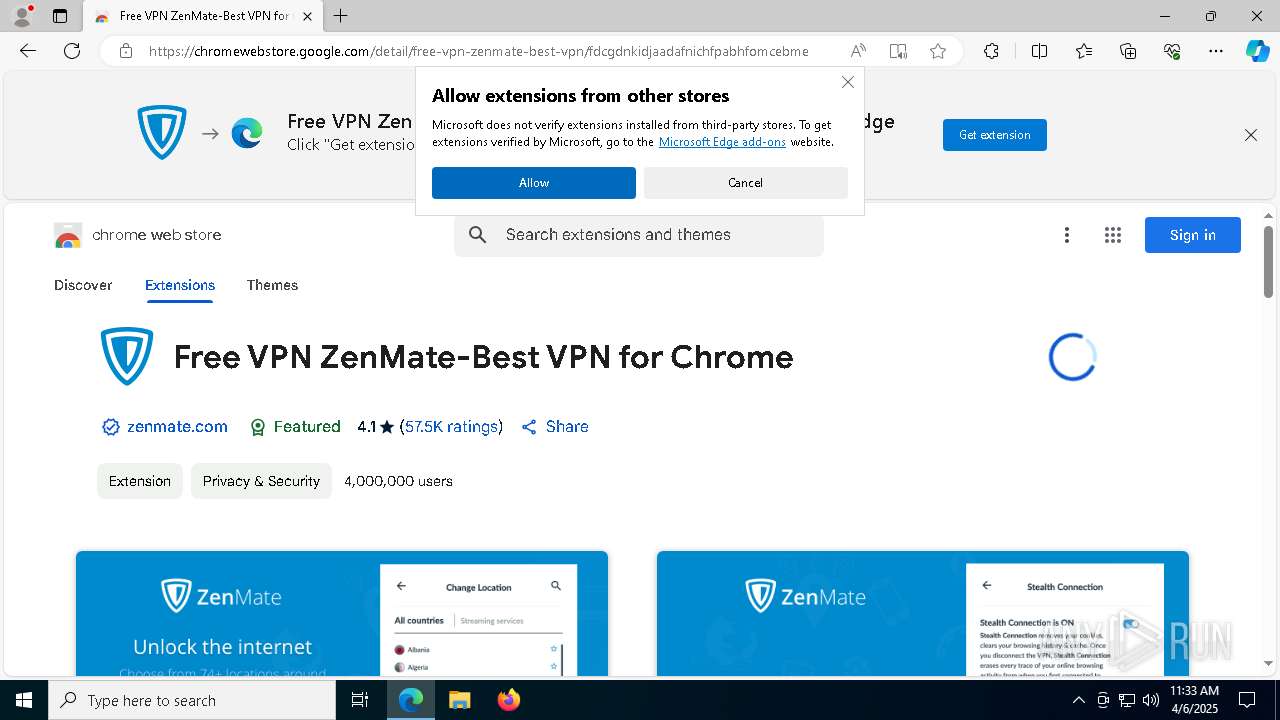Show hidden tray icons
1280x720 pixels.
(1078, 700)
